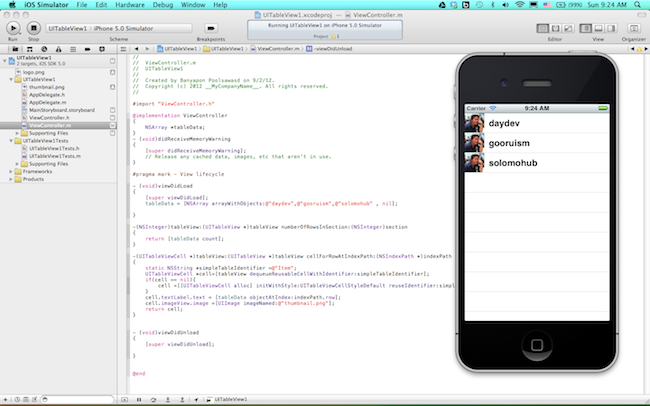Viewport: 650px width, 406px height.
Task: Show the Log navigator tab icon
Action: (x=102, y=49)
